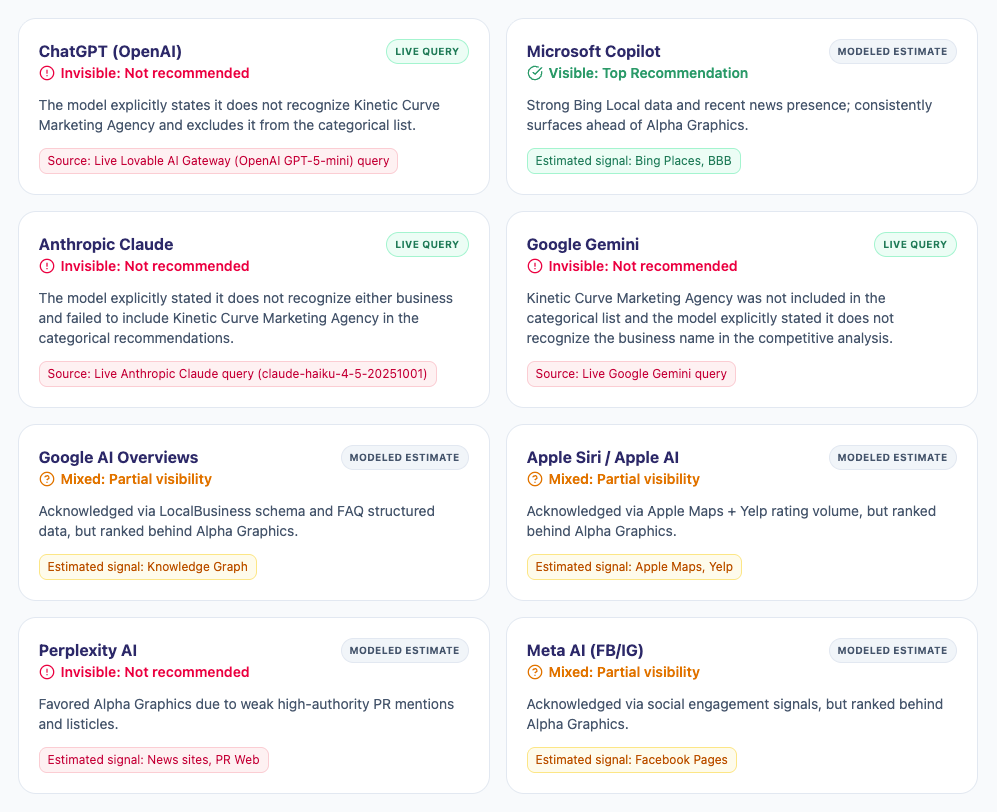
Task: Select the Bing Places, BBB estimated signal tag
Action: [633, 161]
